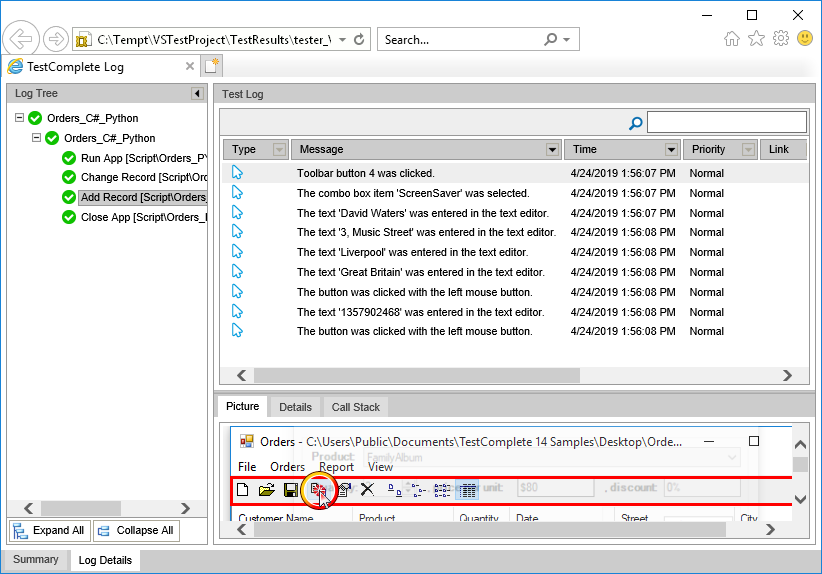Image resolution: width=822 pixels, height=574 pixels.
Task: Click the smiley feedback icon
Action: [805, 38]
